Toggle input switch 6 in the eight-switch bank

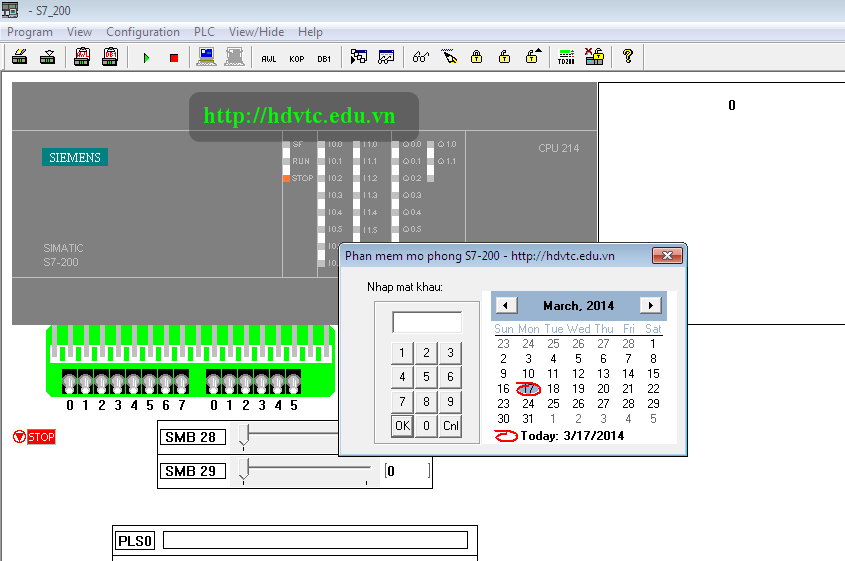[x=165, y=382]
